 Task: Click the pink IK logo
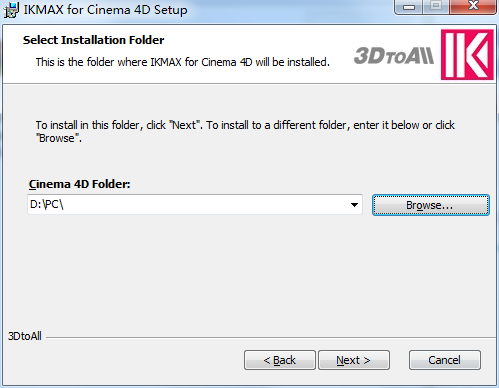point(467,55)
